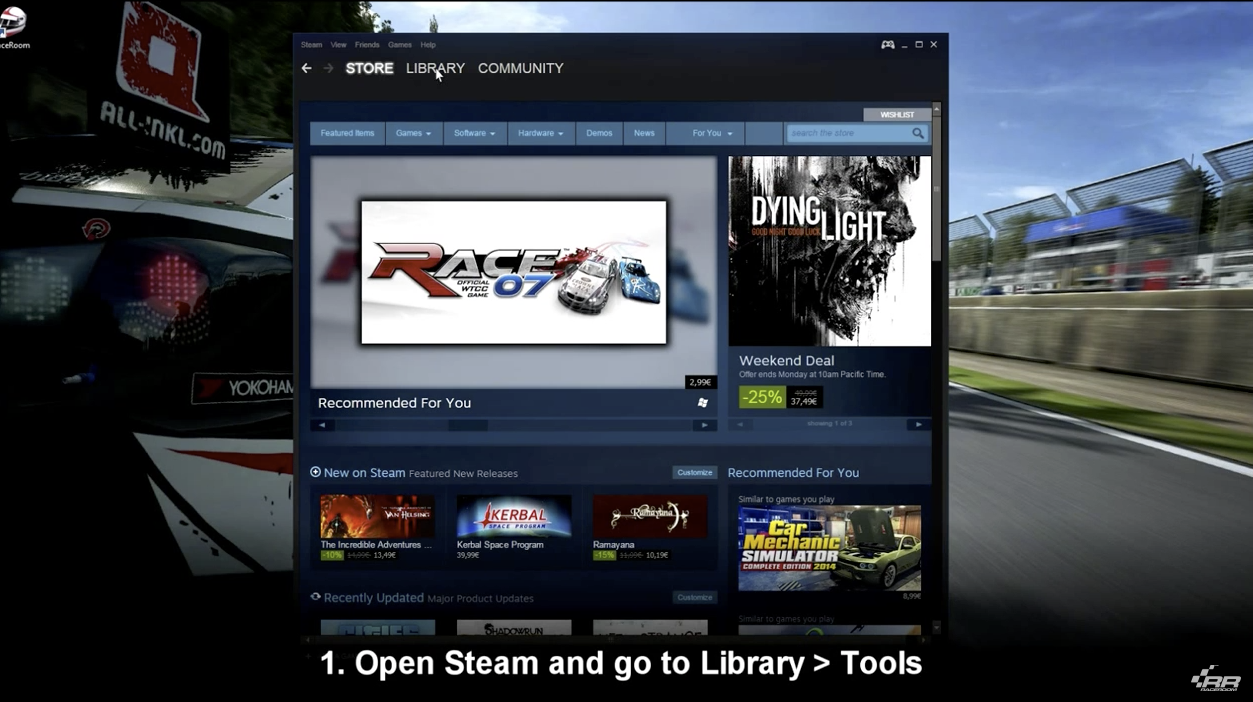Image resolution: width=1253 pixels, height=702 pixels.
Task: Click the Recently Updated heading
Action: coord(374,598)
